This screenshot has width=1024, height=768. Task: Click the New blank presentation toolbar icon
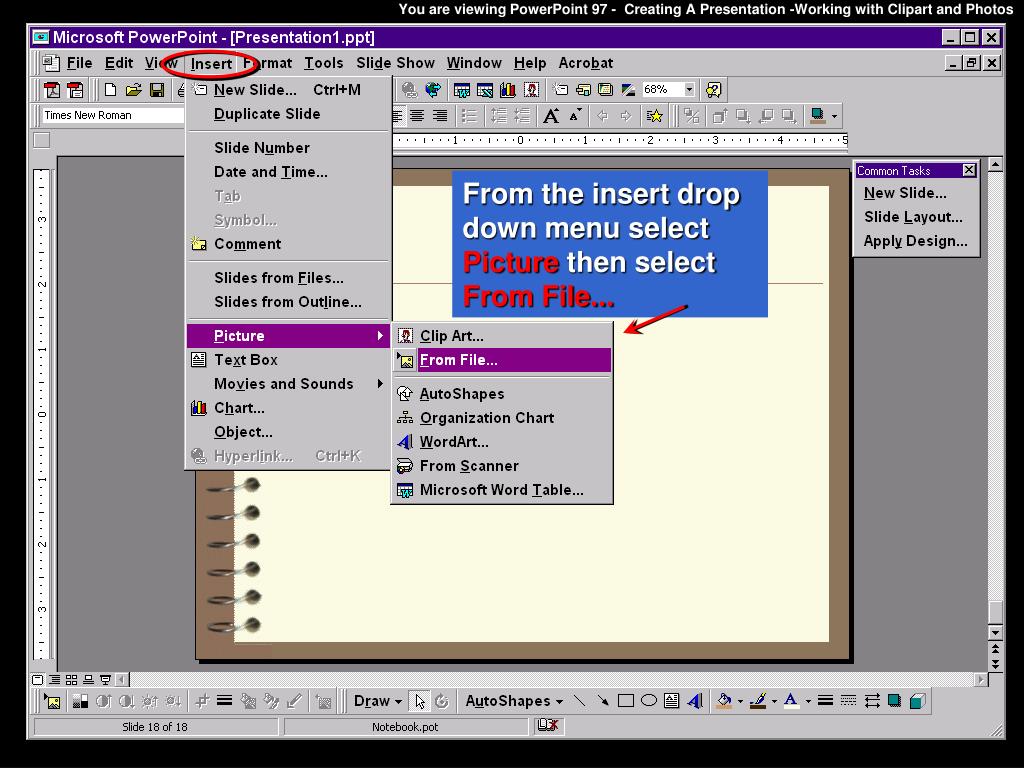tap(110, 89)
